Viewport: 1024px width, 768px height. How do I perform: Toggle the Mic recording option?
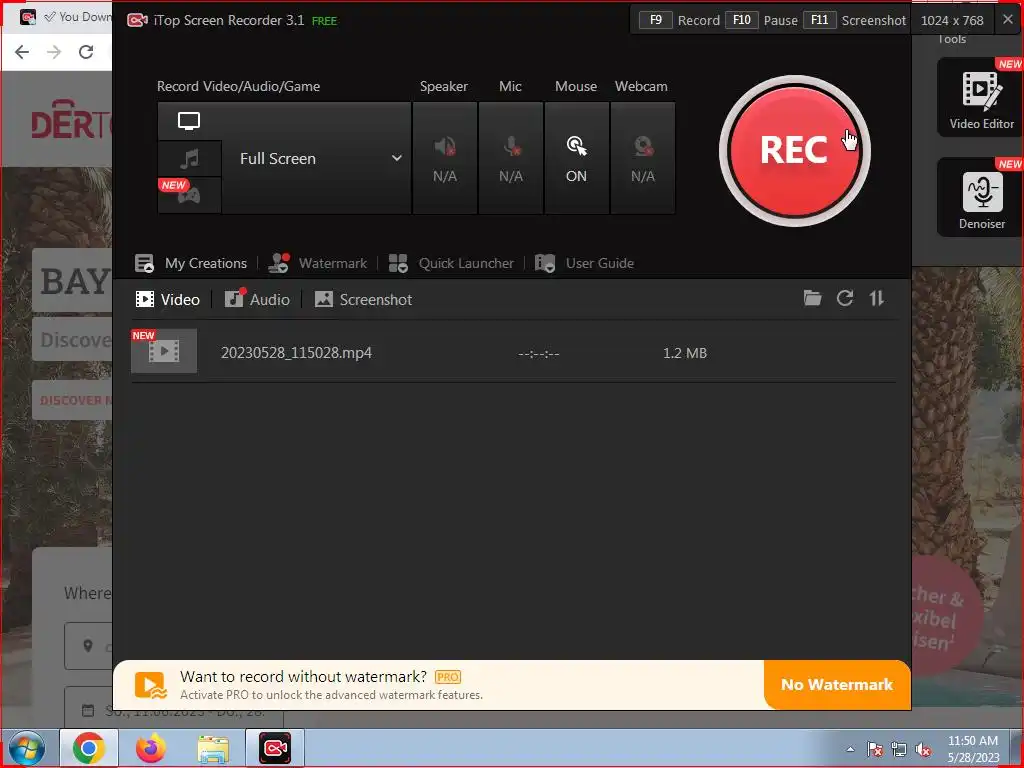(511, 158)
